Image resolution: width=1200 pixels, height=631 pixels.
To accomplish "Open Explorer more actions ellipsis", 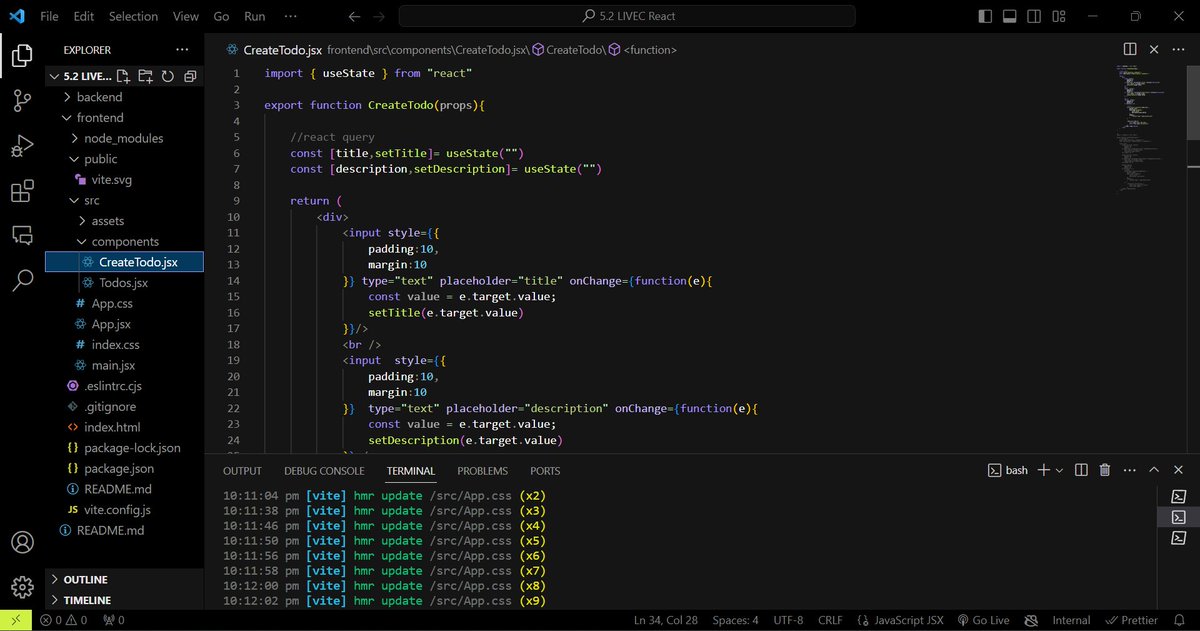I will click(x=182, y=49).
